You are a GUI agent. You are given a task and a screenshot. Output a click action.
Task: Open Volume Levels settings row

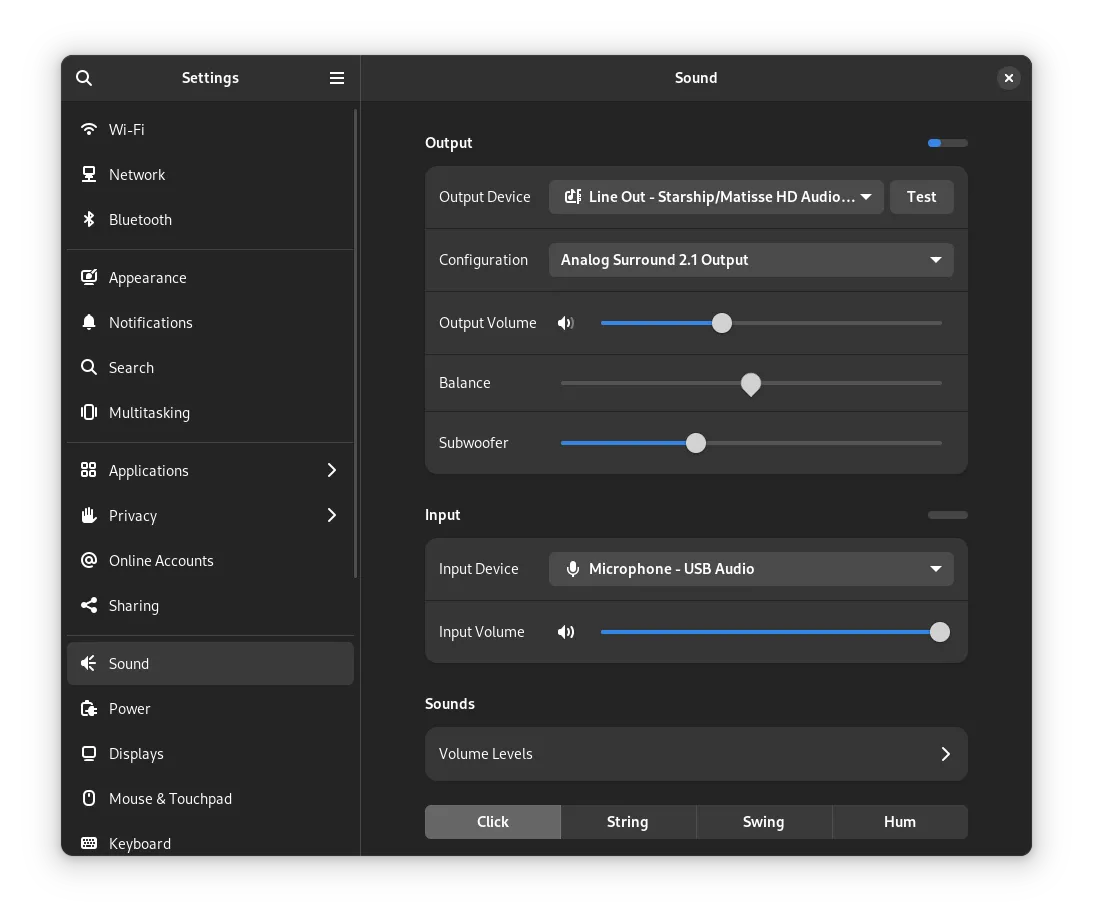point(695,754)
